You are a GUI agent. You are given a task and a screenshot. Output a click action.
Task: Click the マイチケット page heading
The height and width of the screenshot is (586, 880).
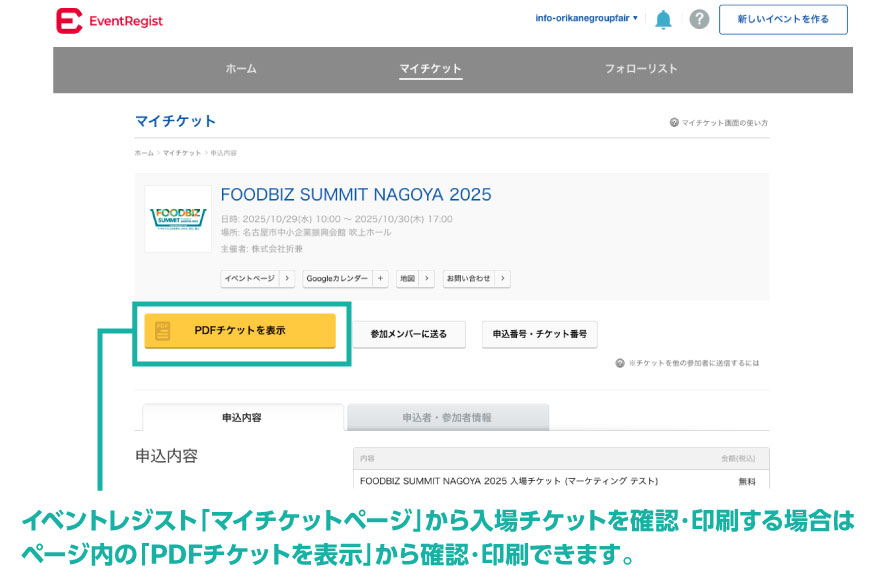point(176,121)
